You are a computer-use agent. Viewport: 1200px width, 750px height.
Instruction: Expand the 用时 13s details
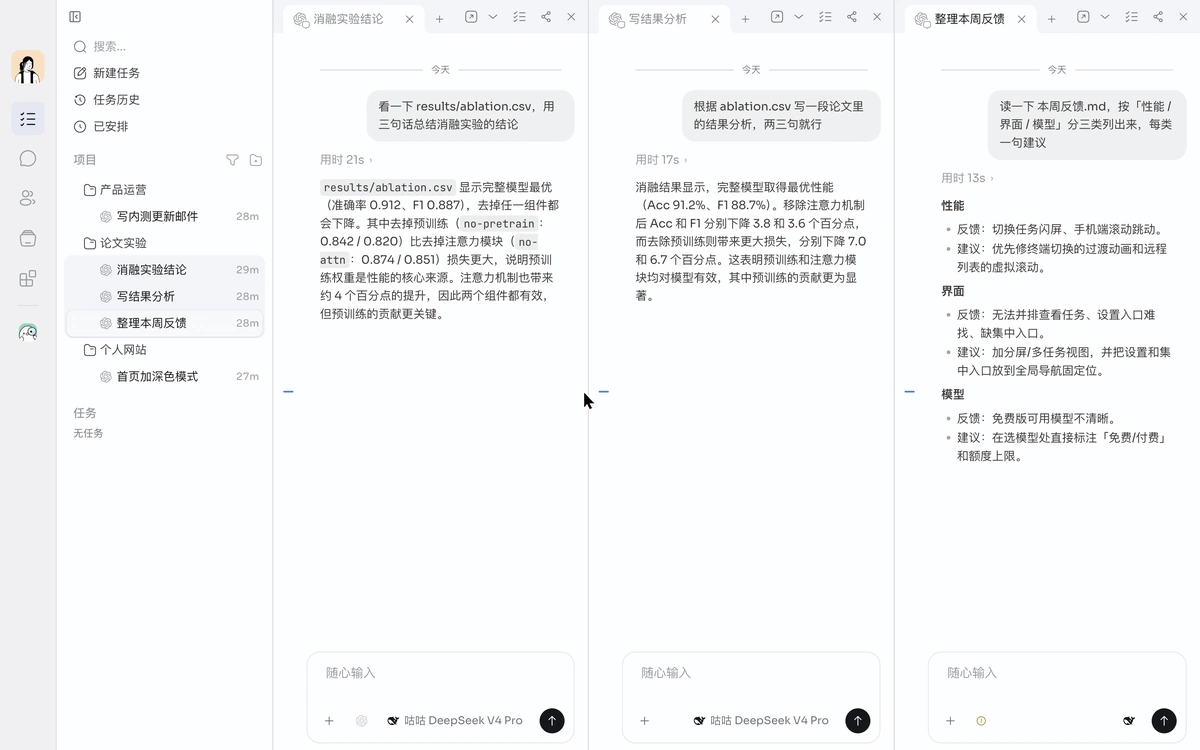click(967, 178)
